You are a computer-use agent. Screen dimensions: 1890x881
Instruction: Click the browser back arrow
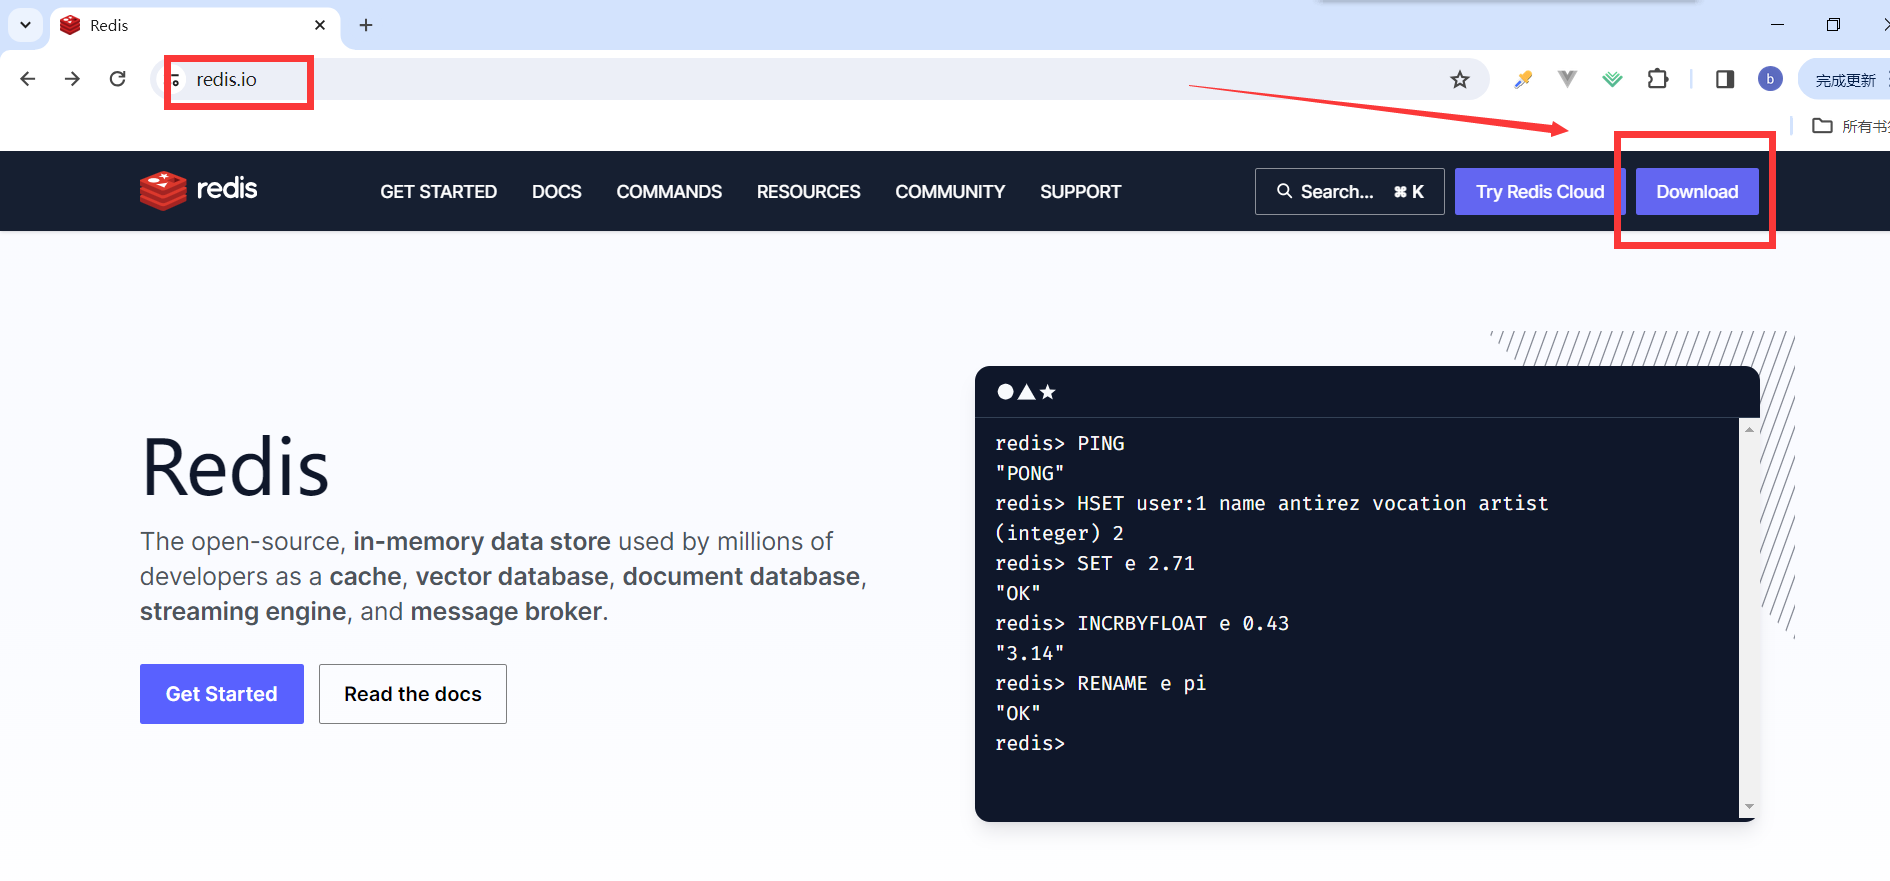28,79
